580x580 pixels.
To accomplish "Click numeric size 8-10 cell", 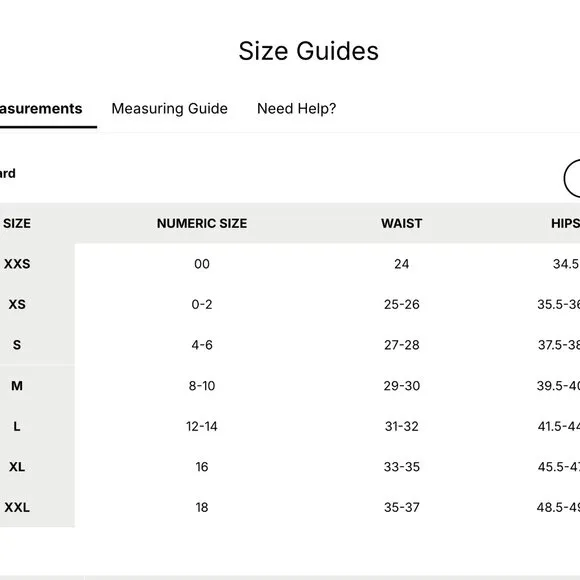I will 202,386.
